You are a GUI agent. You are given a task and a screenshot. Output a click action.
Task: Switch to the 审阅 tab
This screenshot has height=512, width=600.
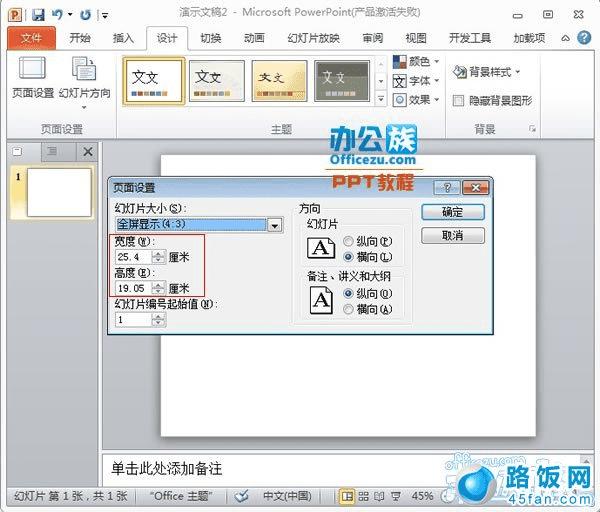click(x=373, y=38)
